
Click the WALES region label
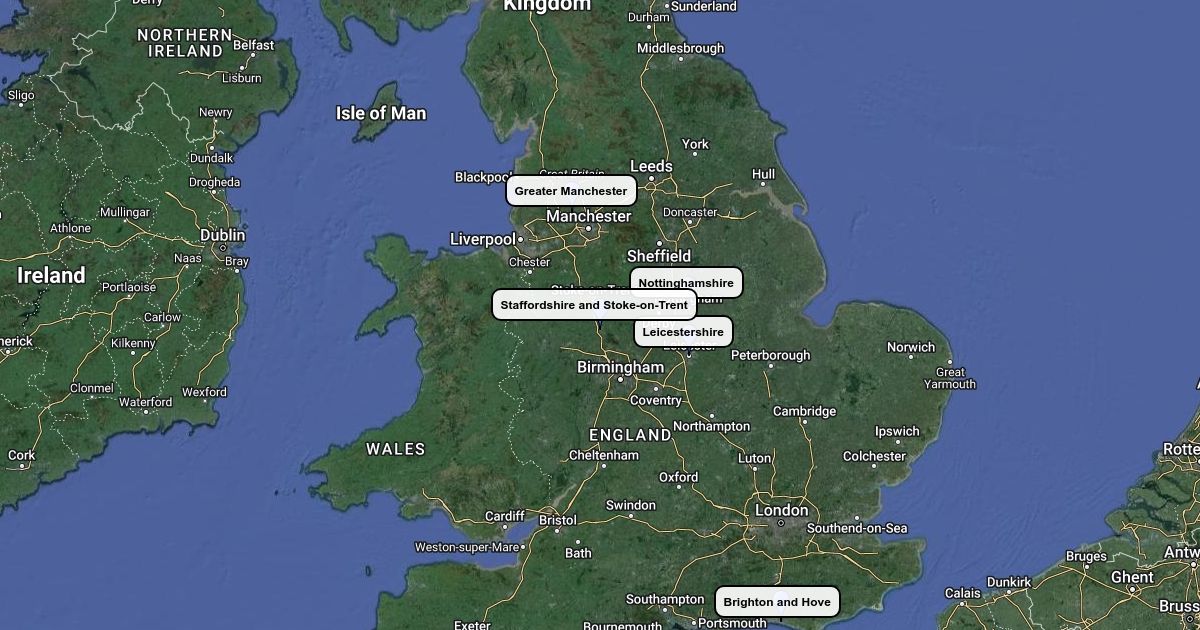pos(396,449)
